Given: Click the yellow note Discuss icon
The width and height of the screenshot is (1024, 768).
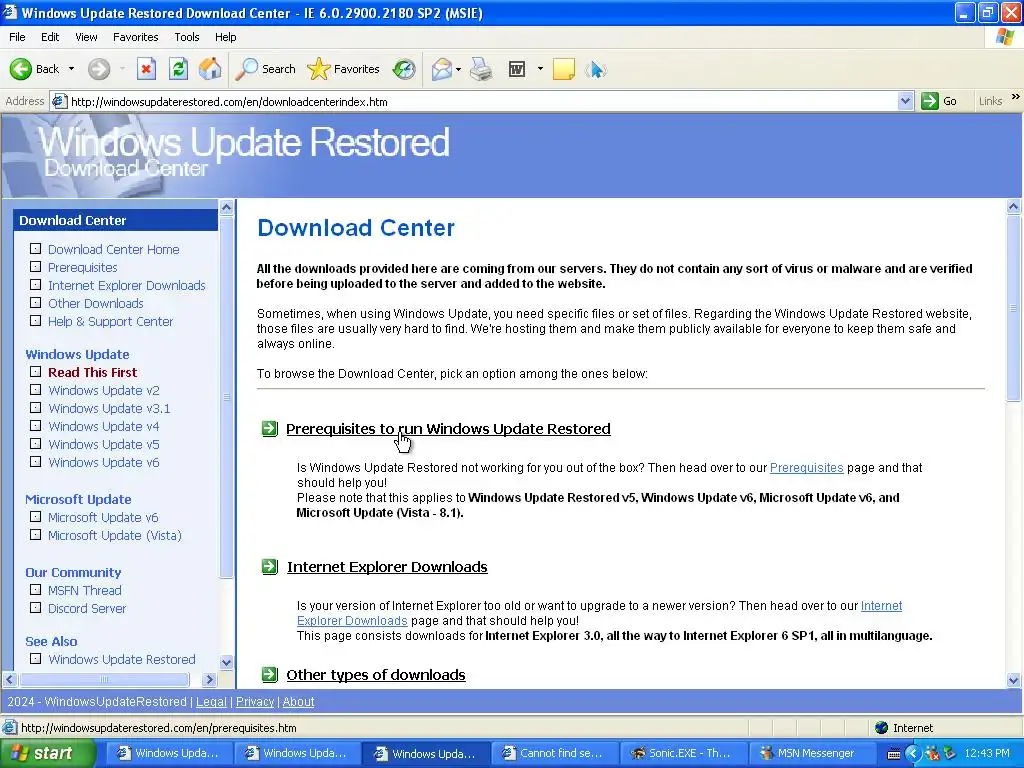Looking at the screenshot, I should click(x=564, y=69).
